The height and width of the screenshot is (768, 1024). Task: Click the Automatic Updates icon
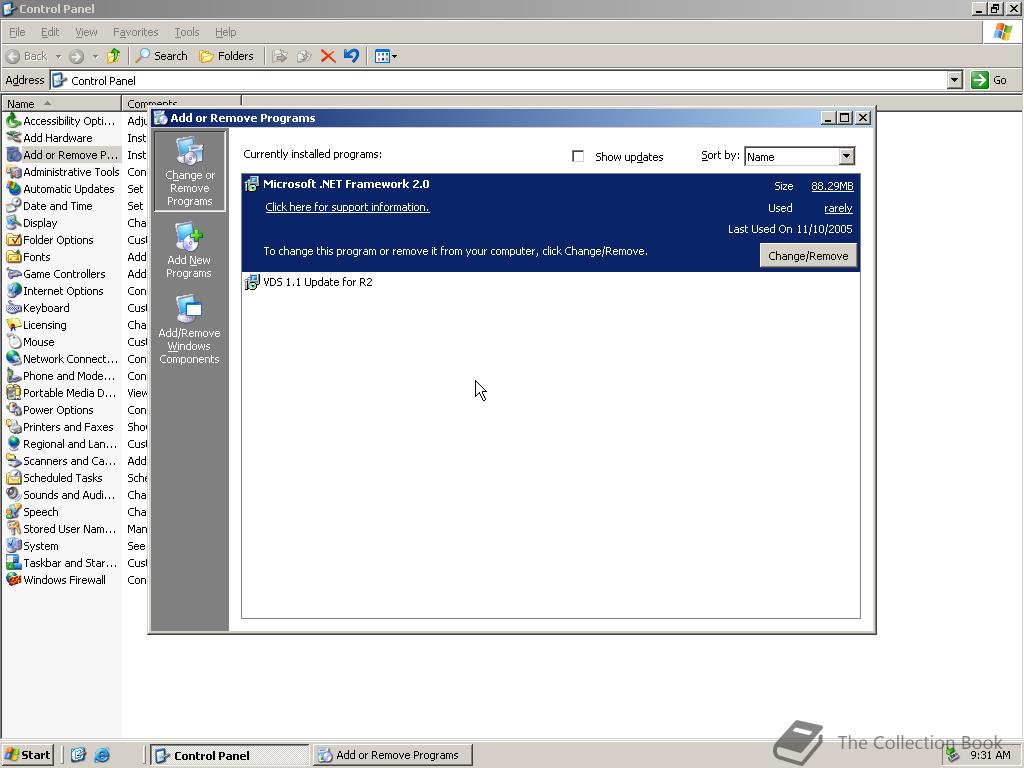click(x=13, y=188)
